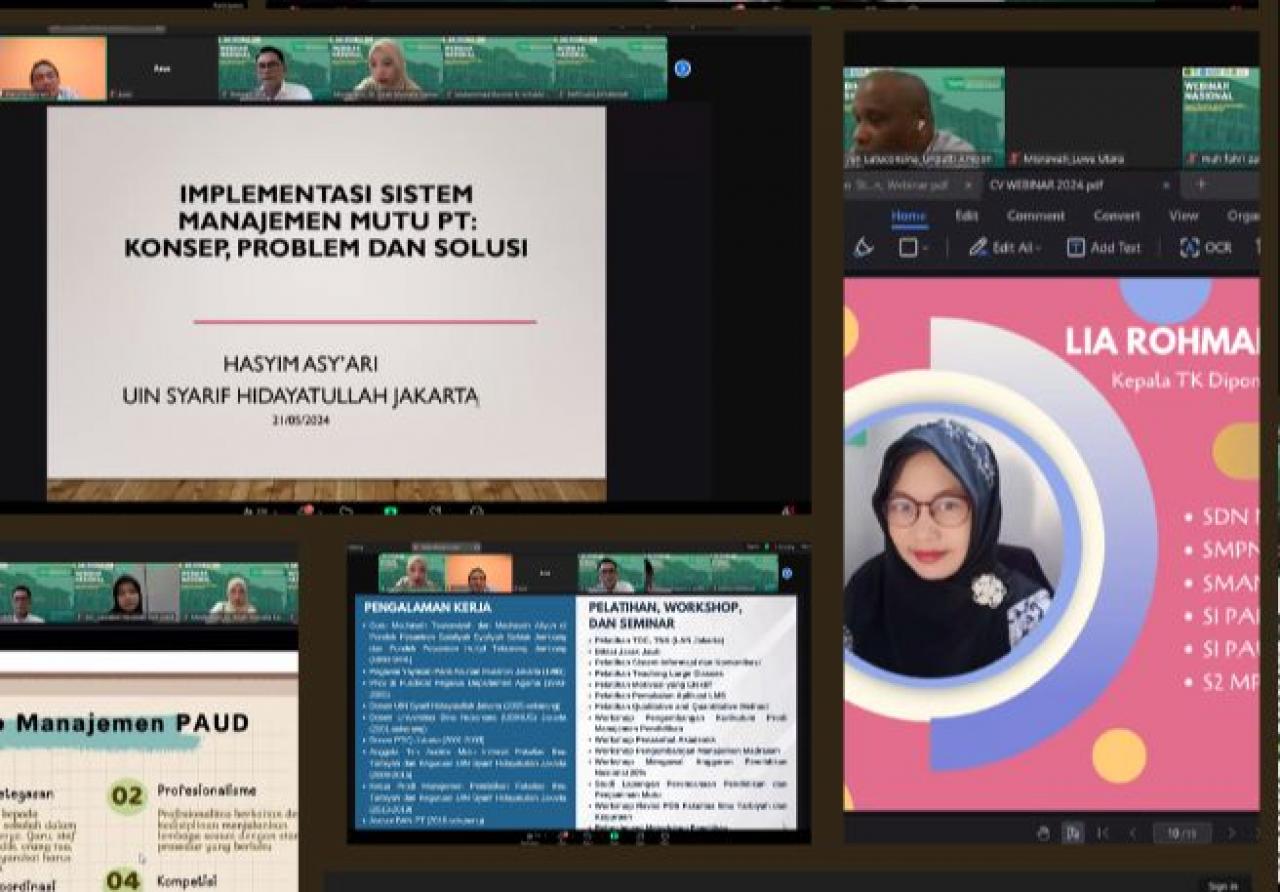
Task: Jump to first page using the first-page icon
Action: pos(1105,832)
